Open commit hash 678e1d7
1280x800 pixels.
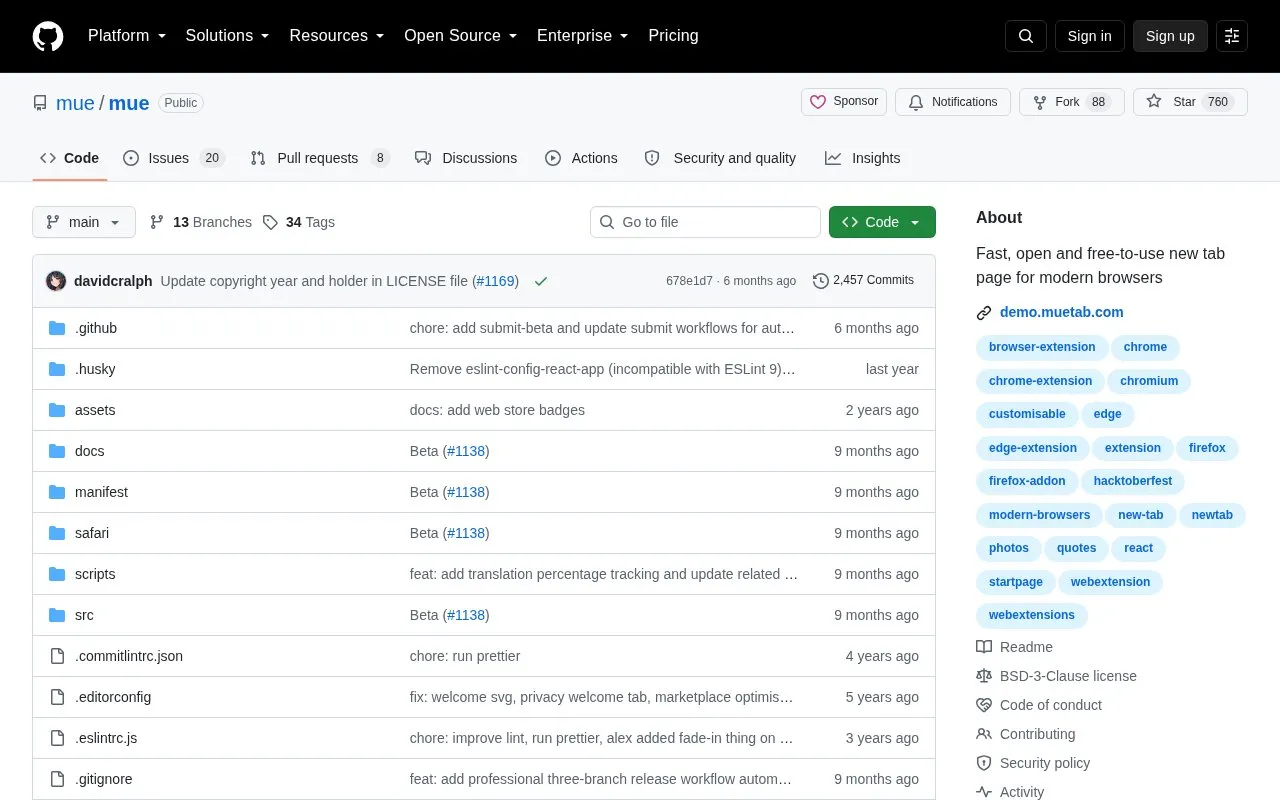689,281
